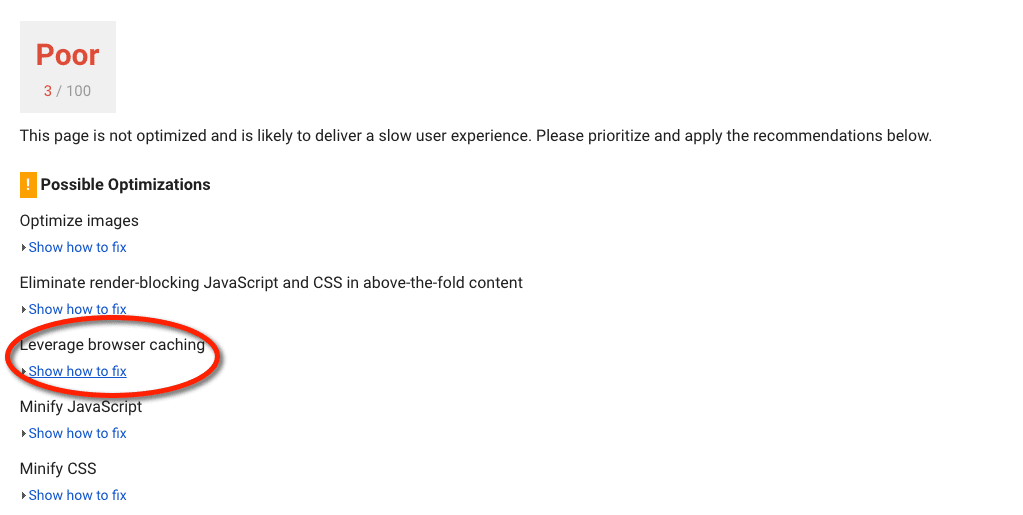Open Show how to fix under Minify CSS

pos(77,495)
